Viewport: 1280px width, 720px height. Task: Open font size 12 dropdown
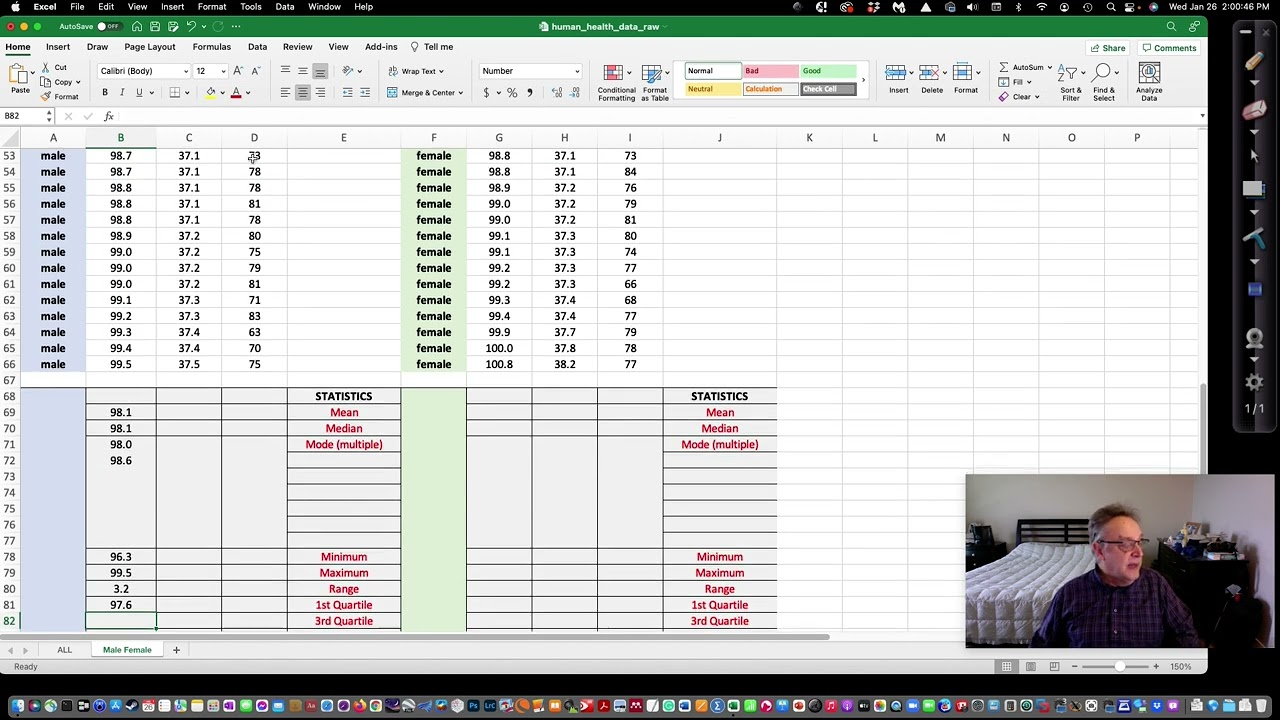coord(223,71)
